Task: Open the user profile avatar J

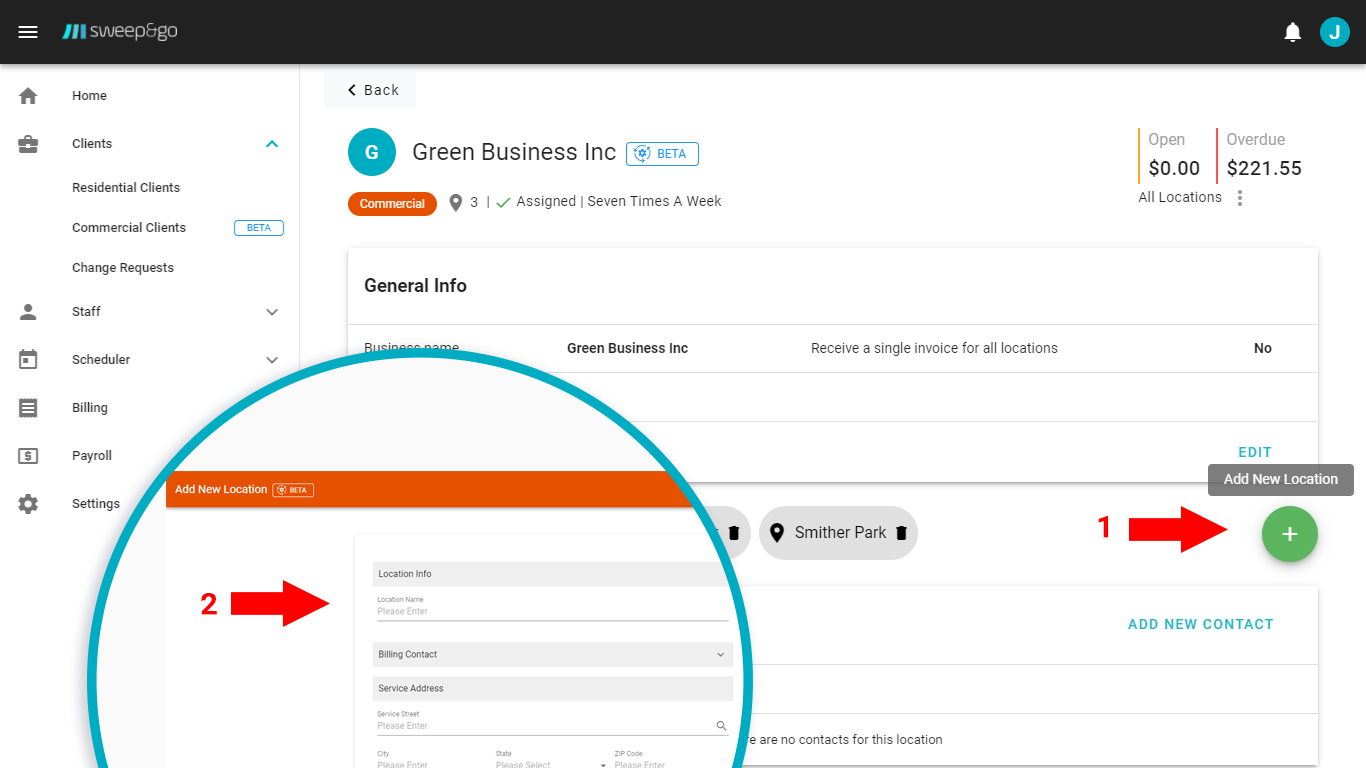Action: pos(1334,32)
